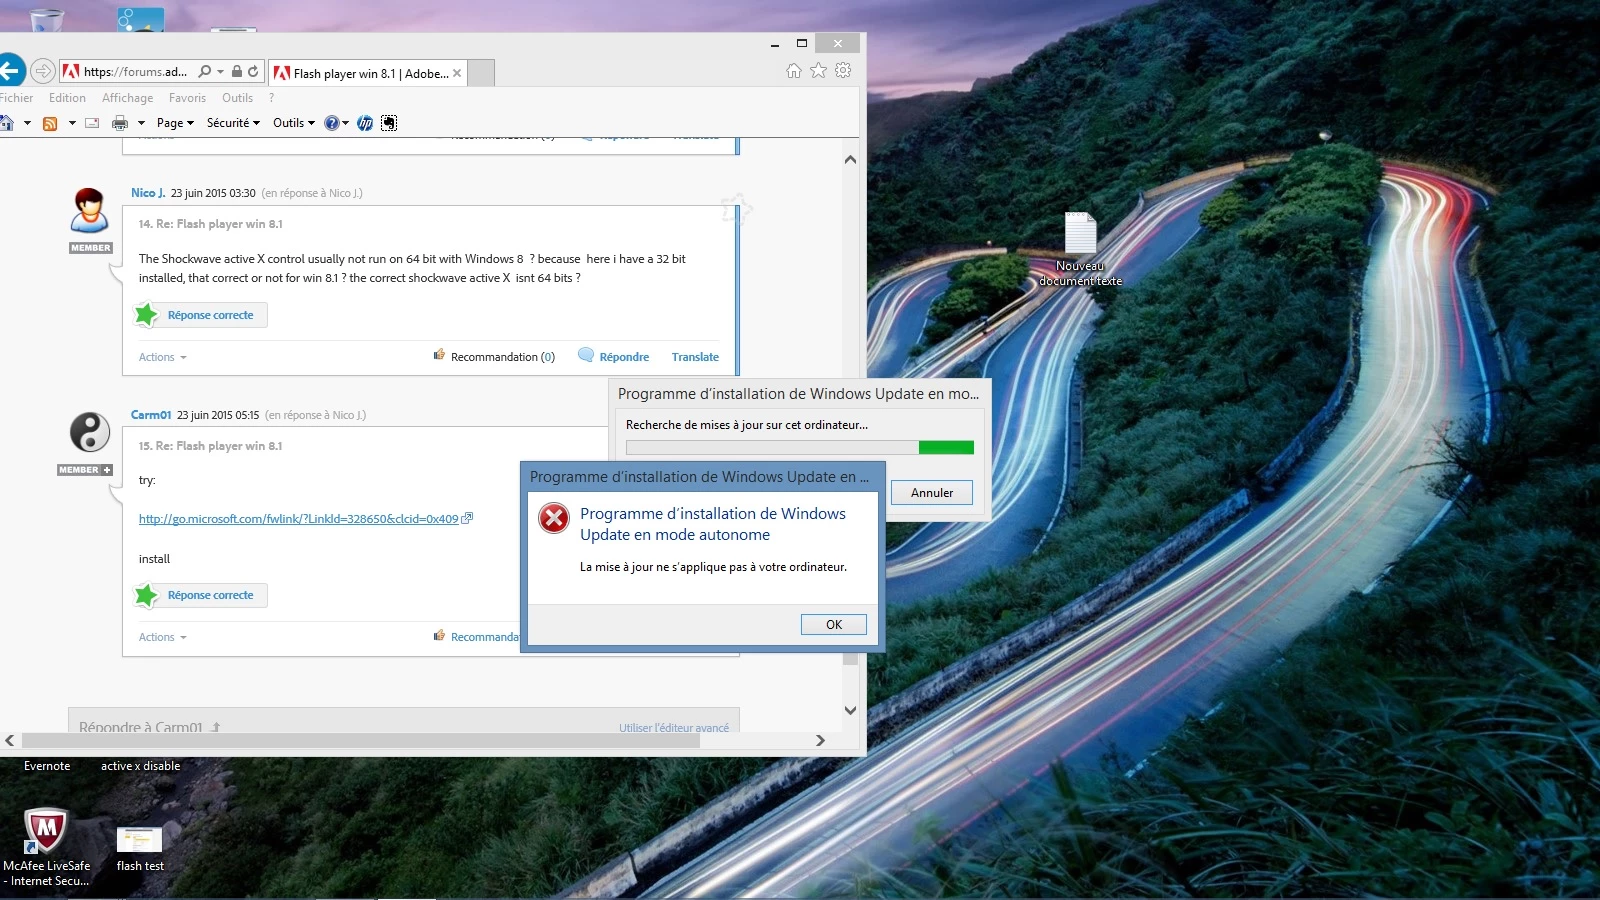The width and height of the screenshot is (1600, 900).
Task: Click Recommandation (0) on post 14
Action: tap(494, 356)
